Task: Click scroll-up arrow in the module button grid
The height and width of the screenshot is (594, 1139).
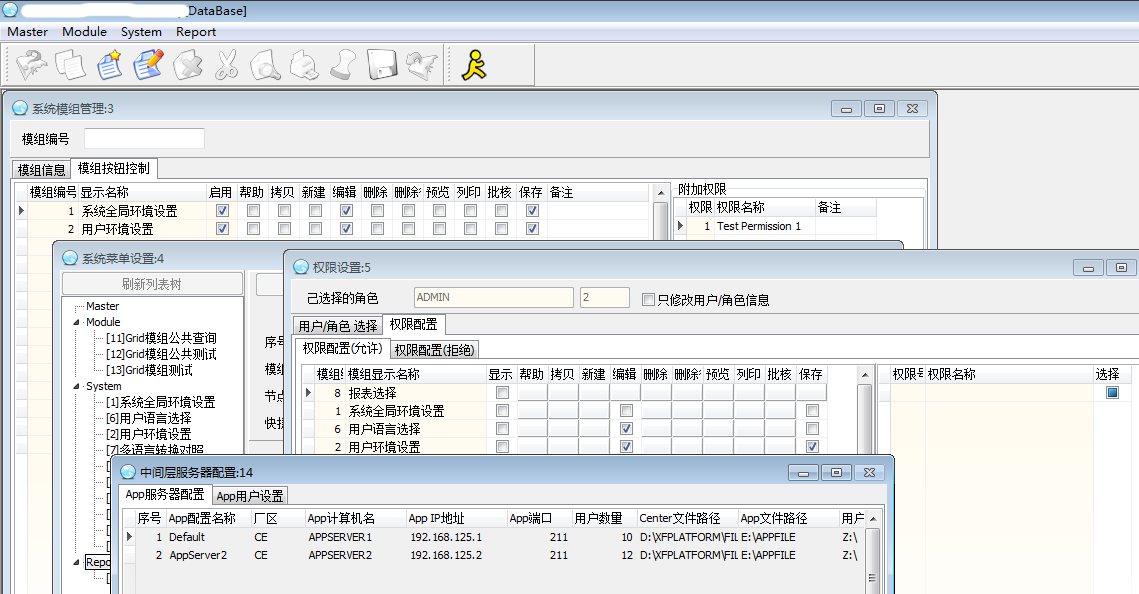Action: [660, 192]
